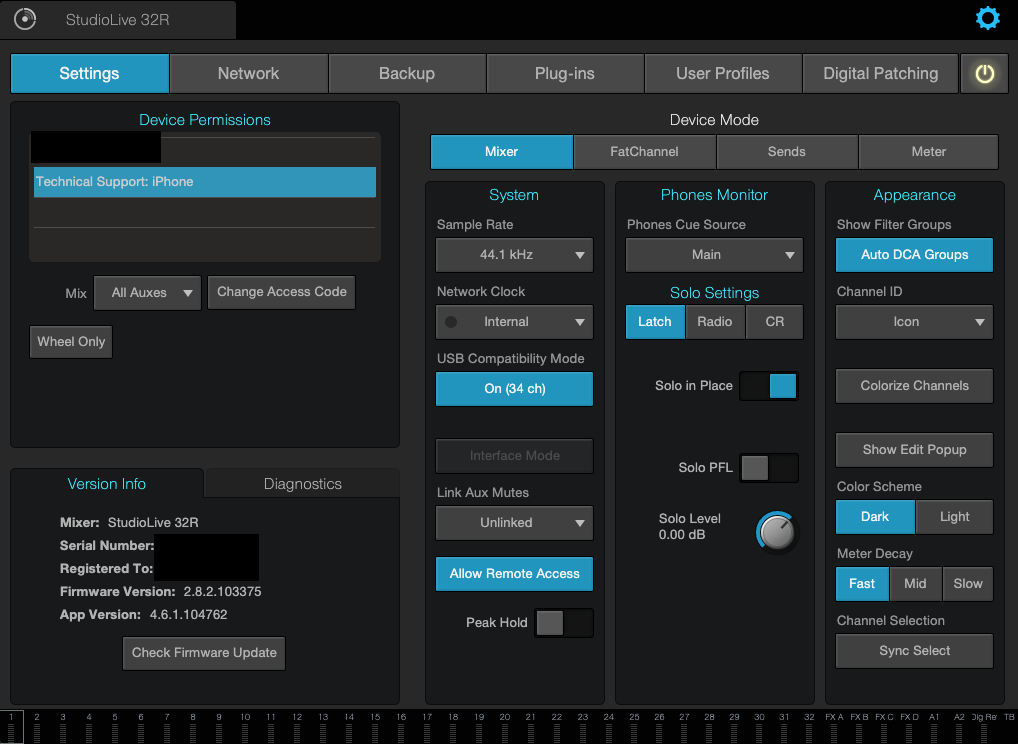Screen dimensions: 1018x744
Task: Toggle Auto DCA Groups filter
Action: (x=914, y=254)
